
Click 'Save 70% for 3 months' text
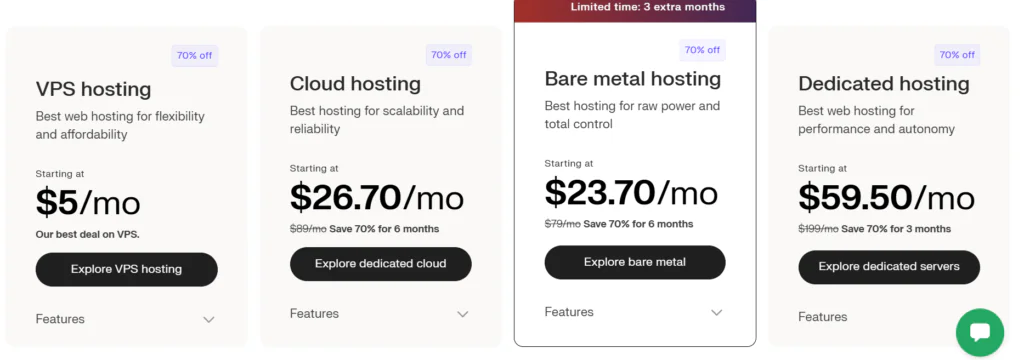click(x=896, y=229)
